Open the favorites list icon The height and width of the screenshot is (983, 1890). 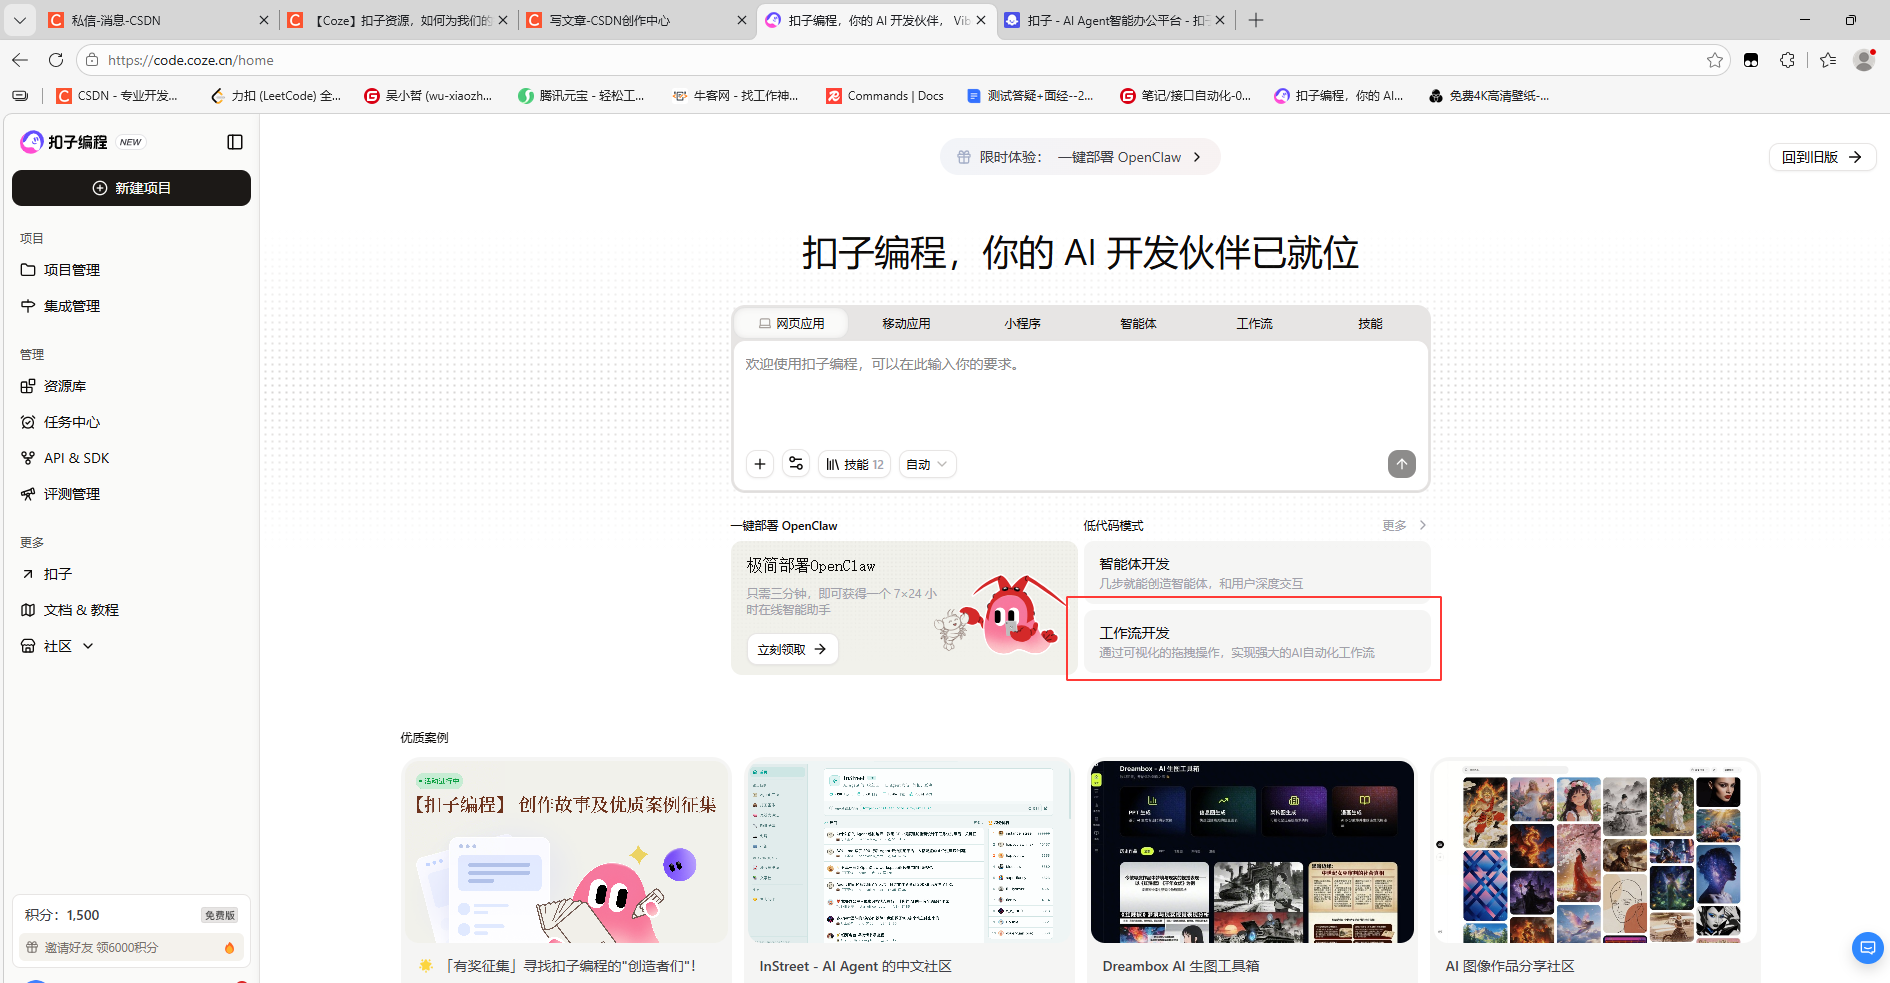click(1828, 60)
